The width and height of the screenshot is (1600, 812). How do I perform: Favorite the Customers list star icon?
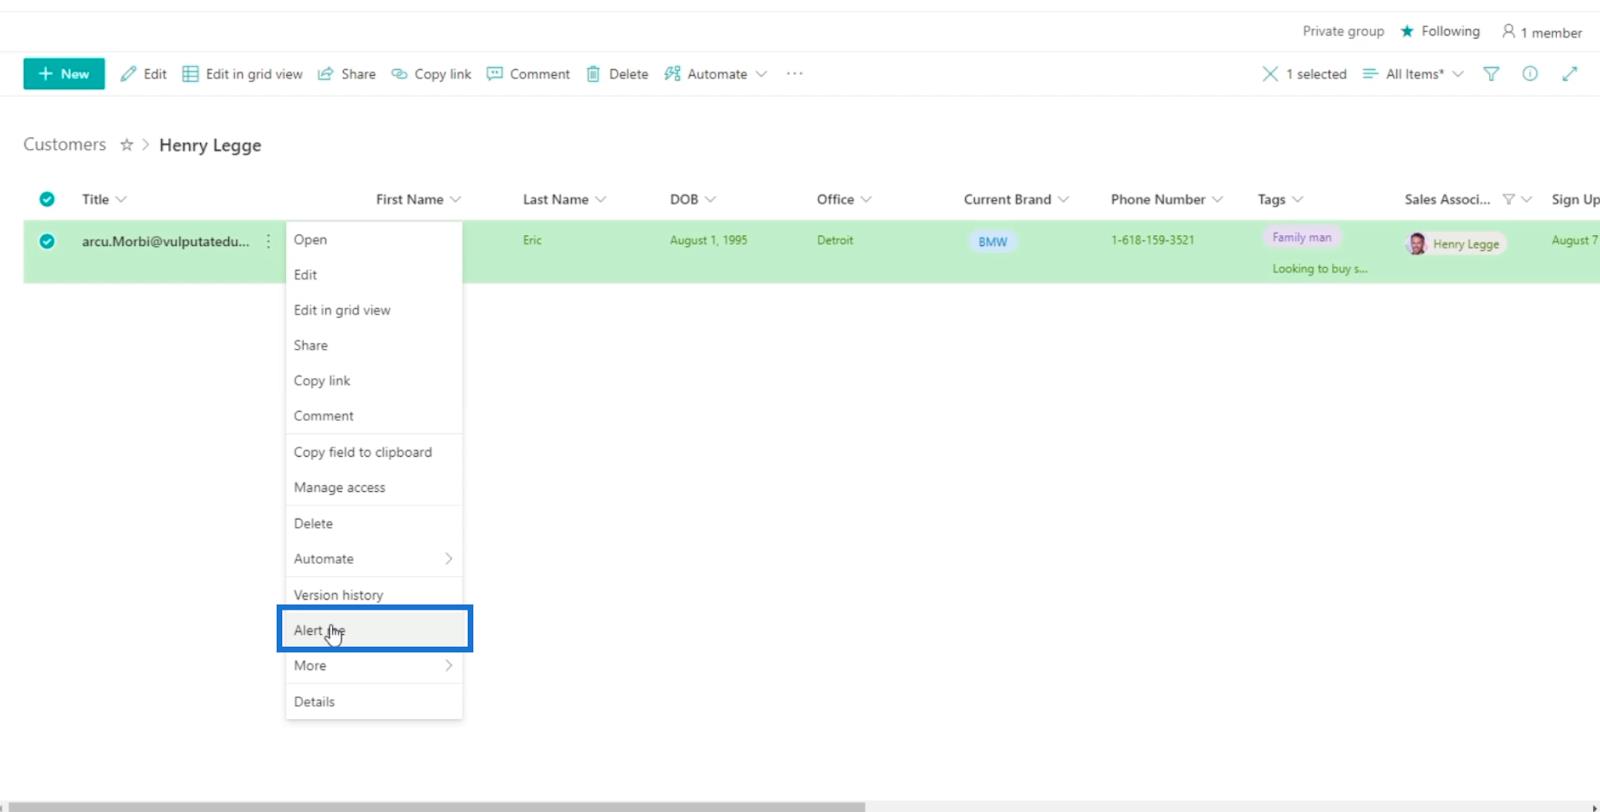(127, 145)
